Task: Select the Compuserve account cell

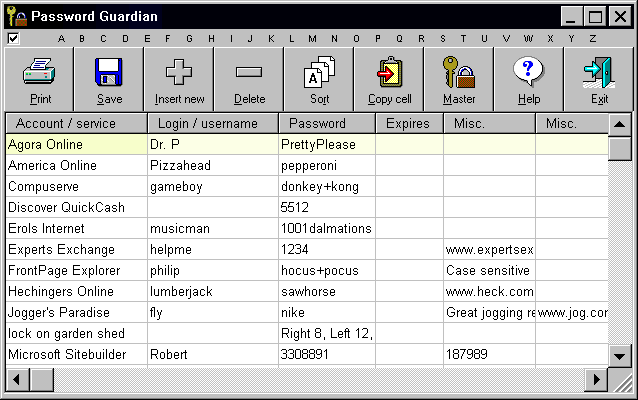Action: pyautogui.click(x=76, y=186)
